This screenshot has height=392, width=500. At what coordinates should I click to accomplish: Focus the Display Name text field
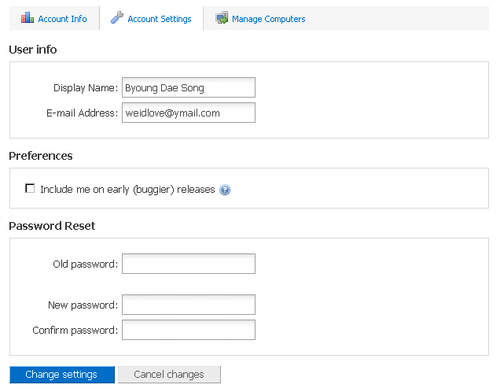click(189, 88)
